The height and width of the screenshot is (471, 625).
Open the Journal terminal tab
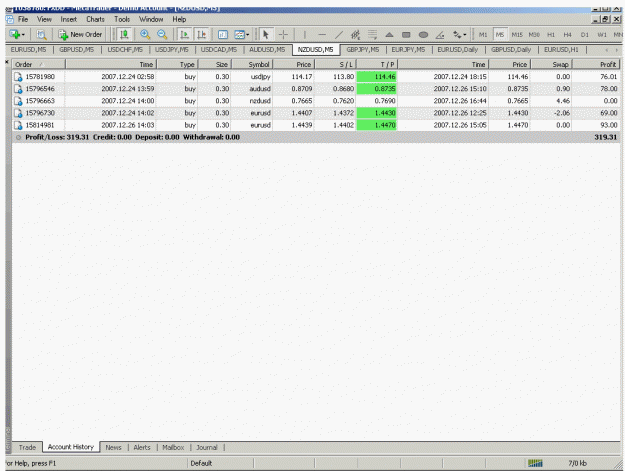[x=207, y=447]
